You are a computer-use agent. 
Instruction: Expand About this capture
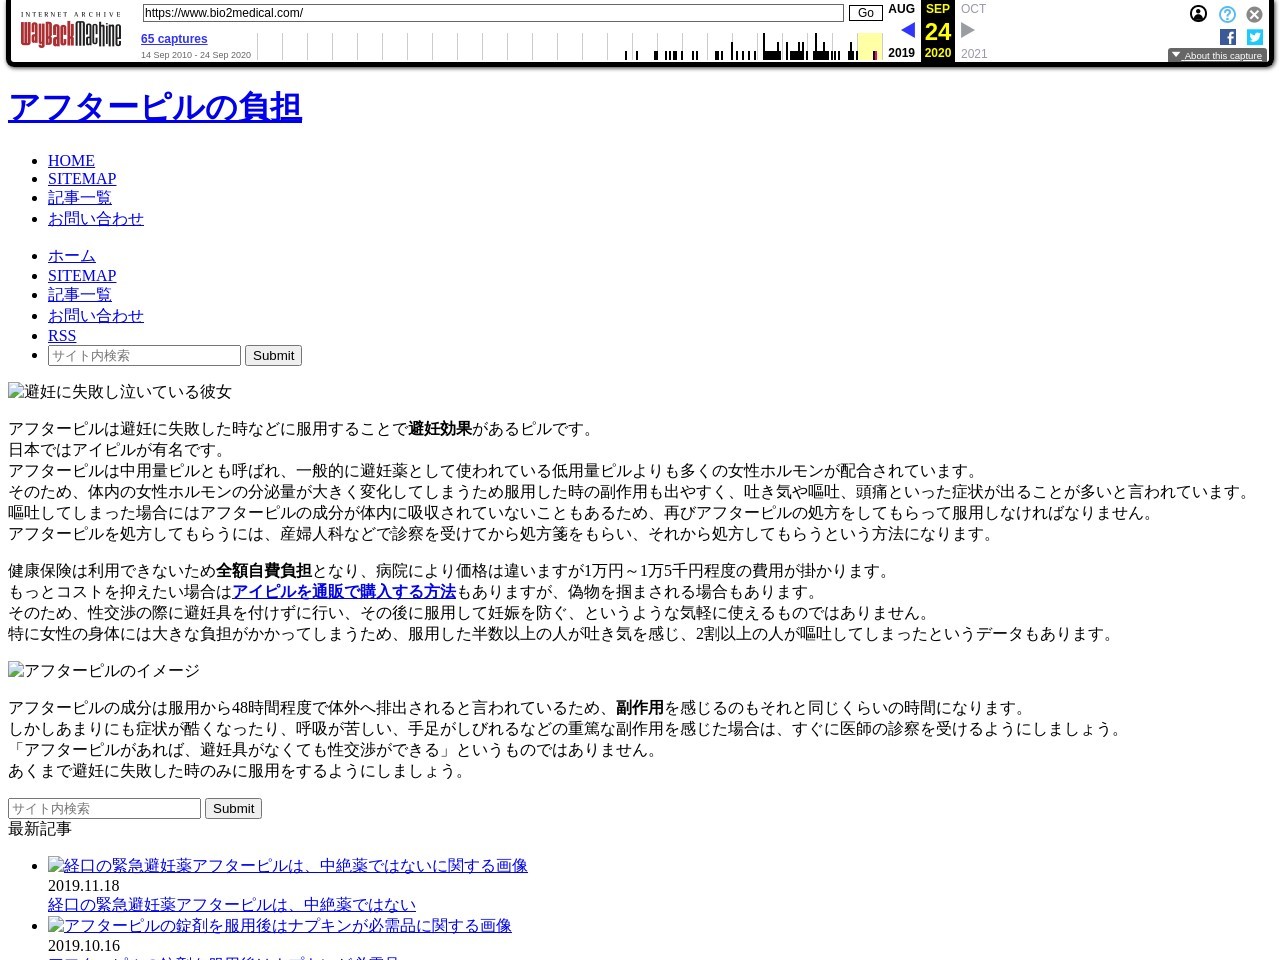pos(1217,55)
